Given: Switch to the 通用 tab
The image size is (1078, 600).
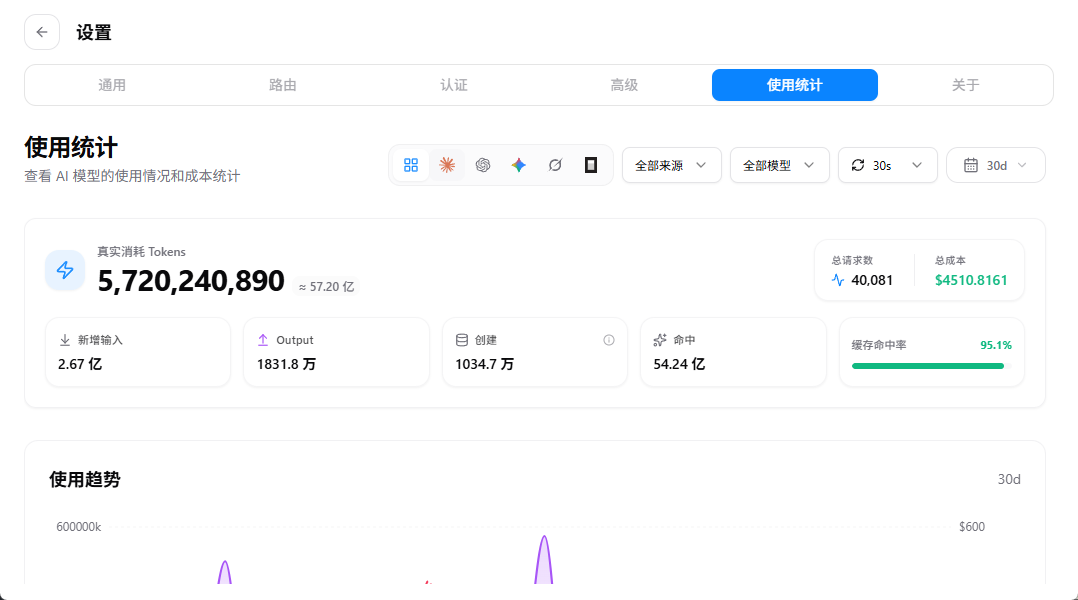Looking at the screenshot, I should pos(111,85).
